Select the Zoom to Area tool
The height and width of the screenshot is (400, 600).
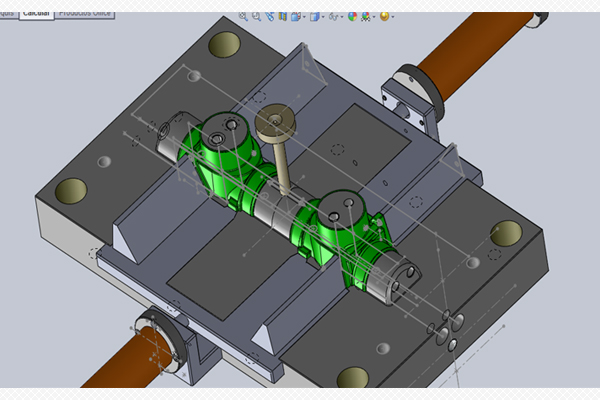(x=258, y=17)
